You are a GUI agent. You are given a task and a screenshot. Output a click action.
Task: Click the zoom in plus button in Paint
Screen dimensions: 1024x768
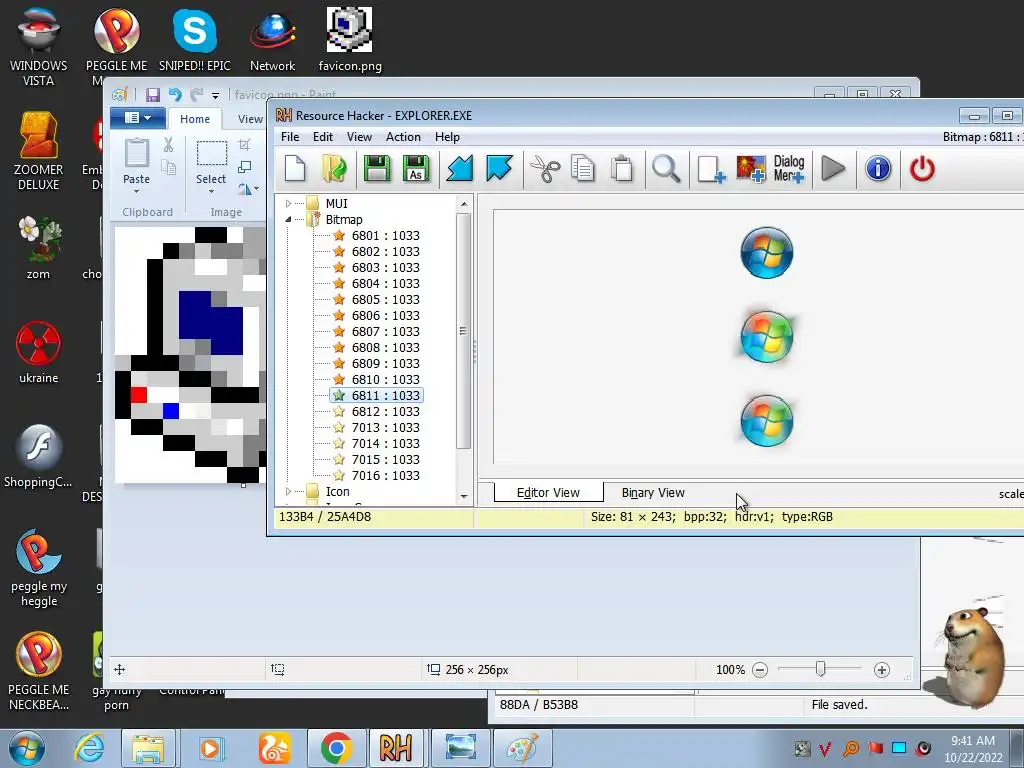(x=882, y=670)
